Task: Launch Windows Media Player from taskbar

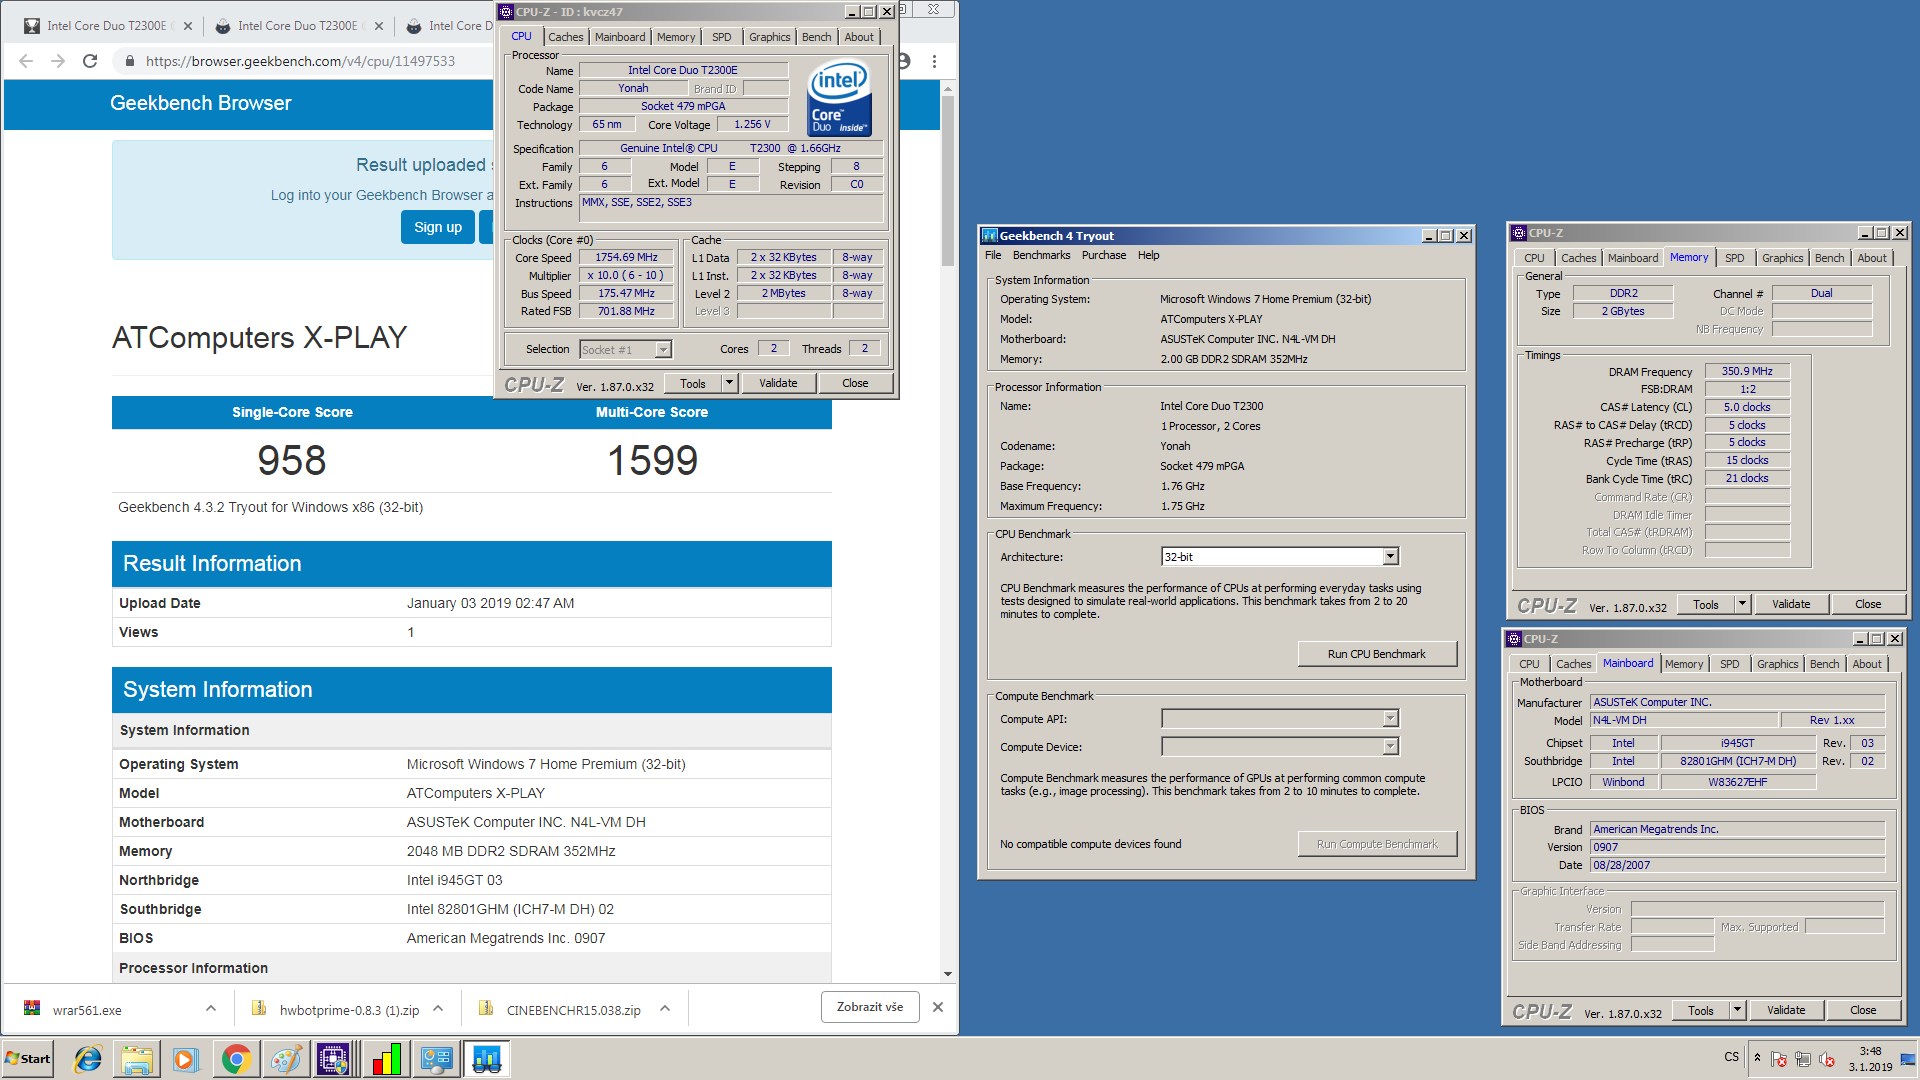Action: (x=186, y=1059)
